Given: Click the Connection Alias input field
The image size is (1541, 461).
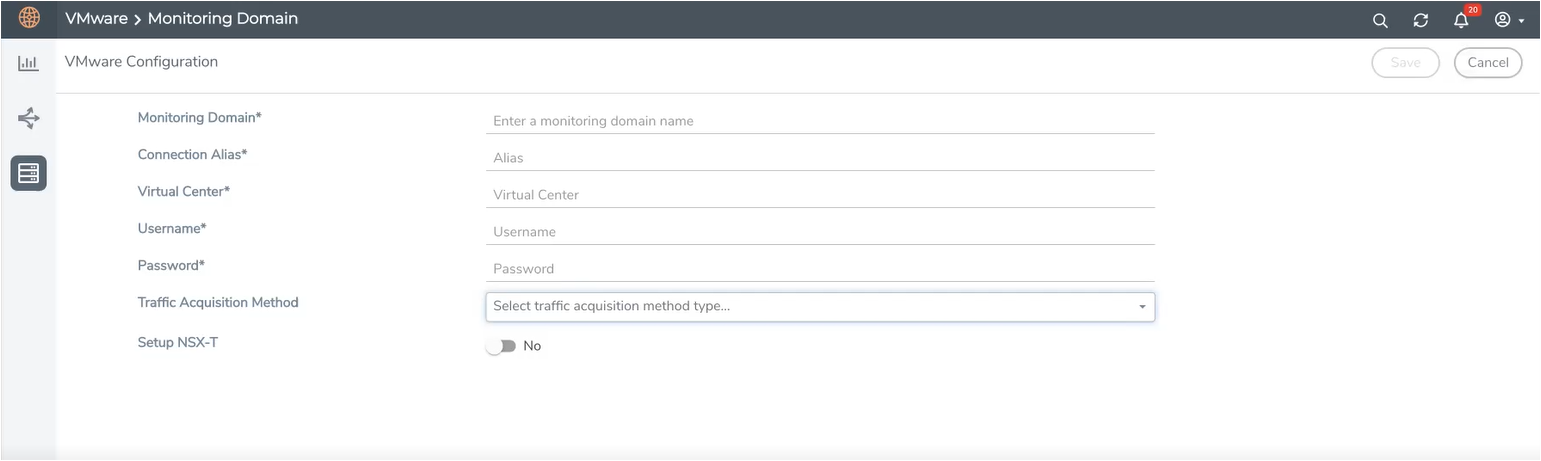Looking at the screenshot, I should point(819,158).
